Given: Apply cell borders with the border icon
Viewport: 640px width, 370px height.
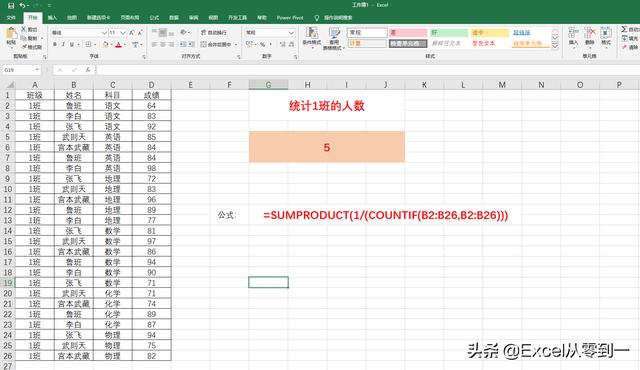Looking at the screenshot, I should [x=88, y=44].
